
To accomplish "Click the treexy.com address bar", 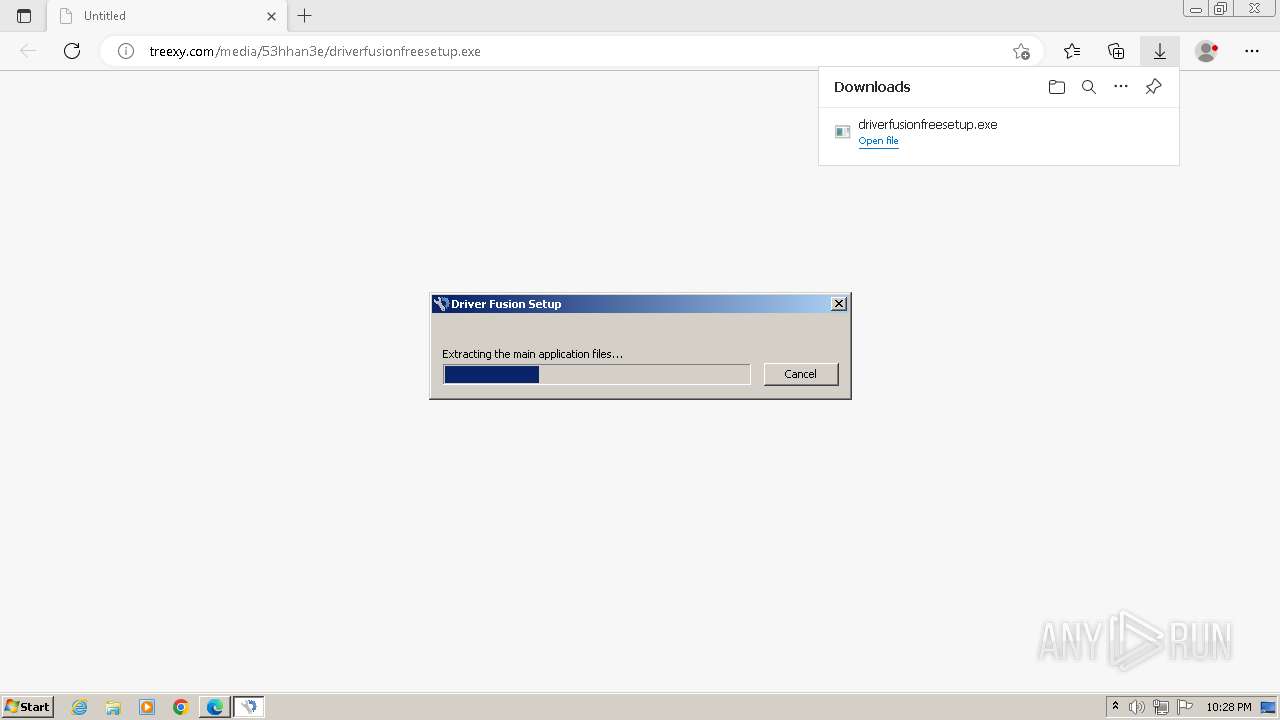I will (570, 51).
